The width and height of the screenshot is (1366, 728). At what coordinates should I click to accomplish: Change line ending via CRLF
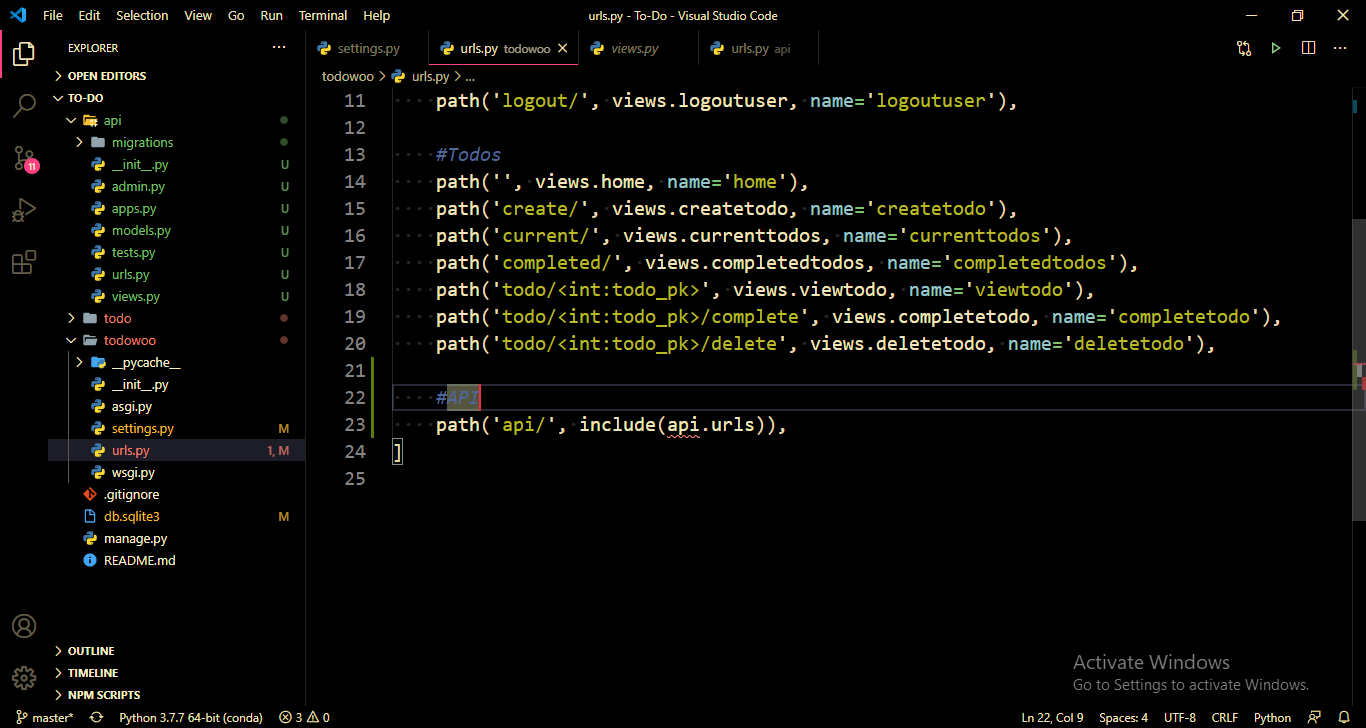coord(1224,717)
